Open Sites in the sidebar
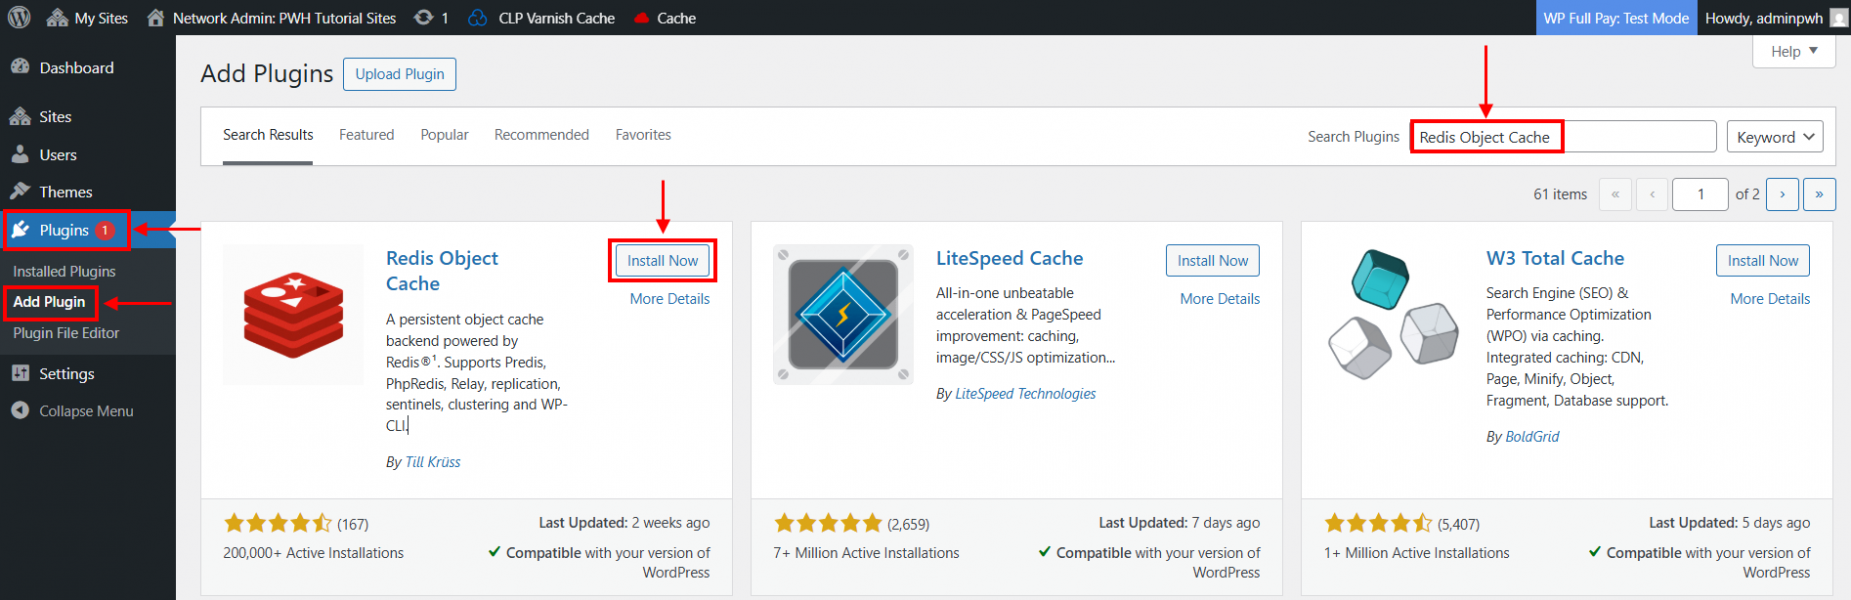 tap(55, 117)
